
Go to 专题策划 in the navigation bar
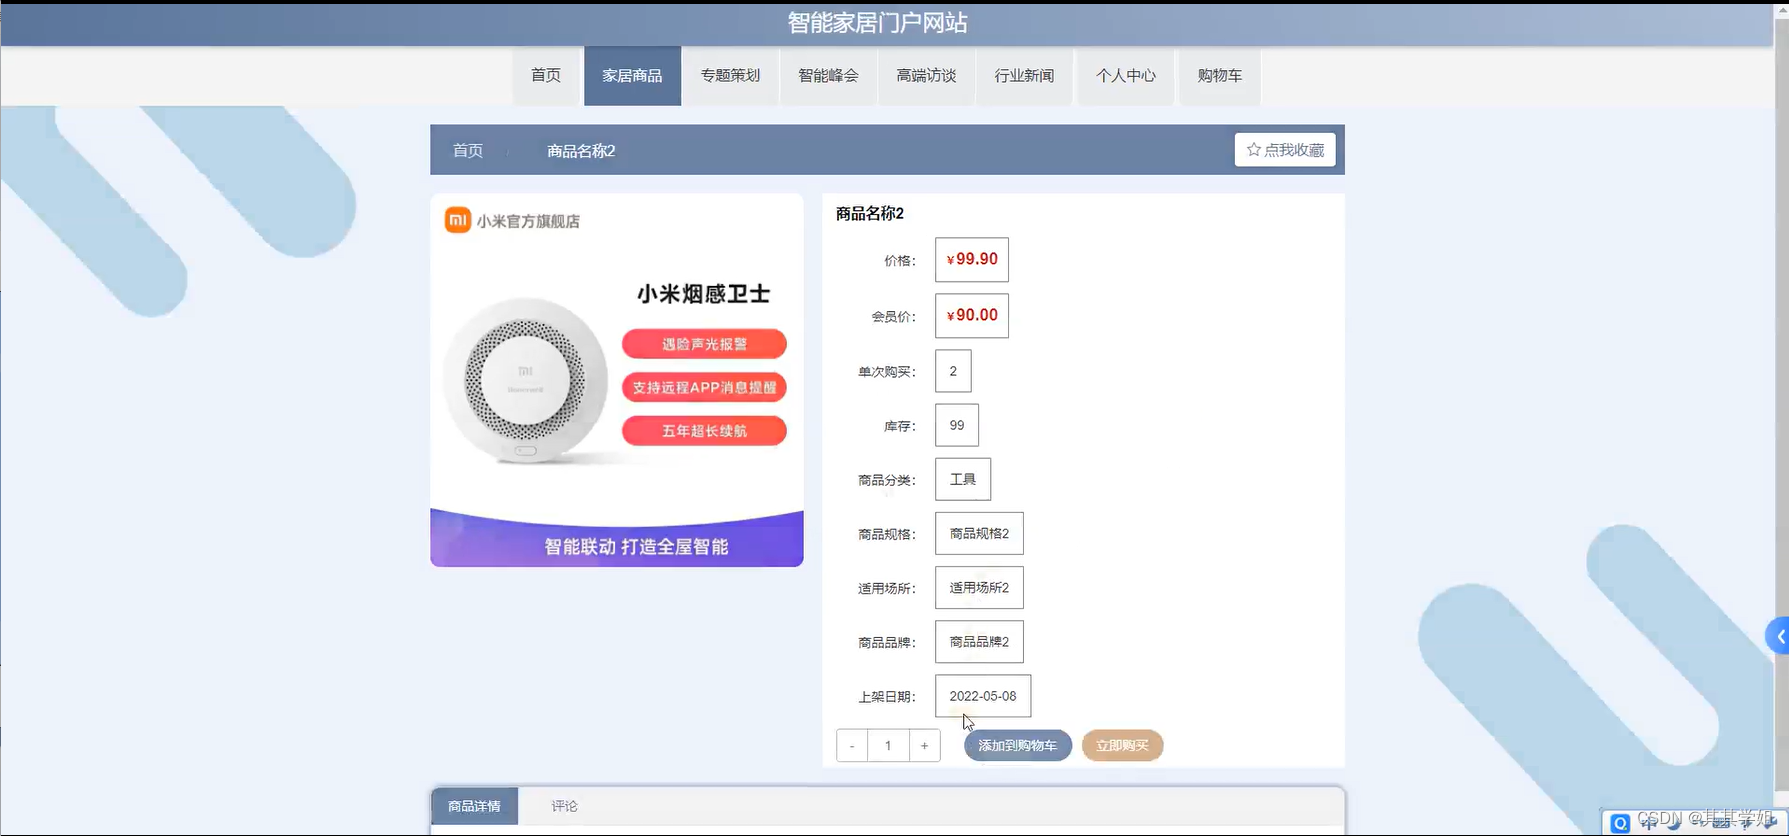tap(730, 76)
